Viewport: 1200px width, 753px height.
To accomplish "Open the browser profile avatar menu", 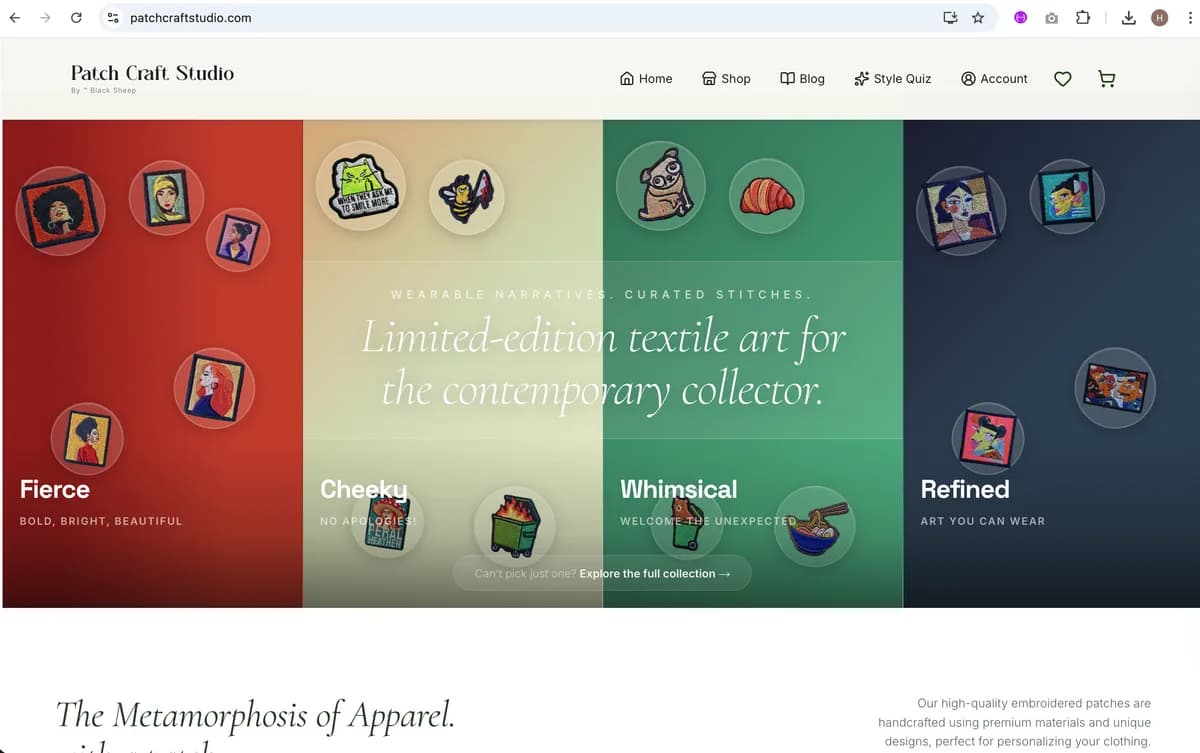I will 1158,17.
